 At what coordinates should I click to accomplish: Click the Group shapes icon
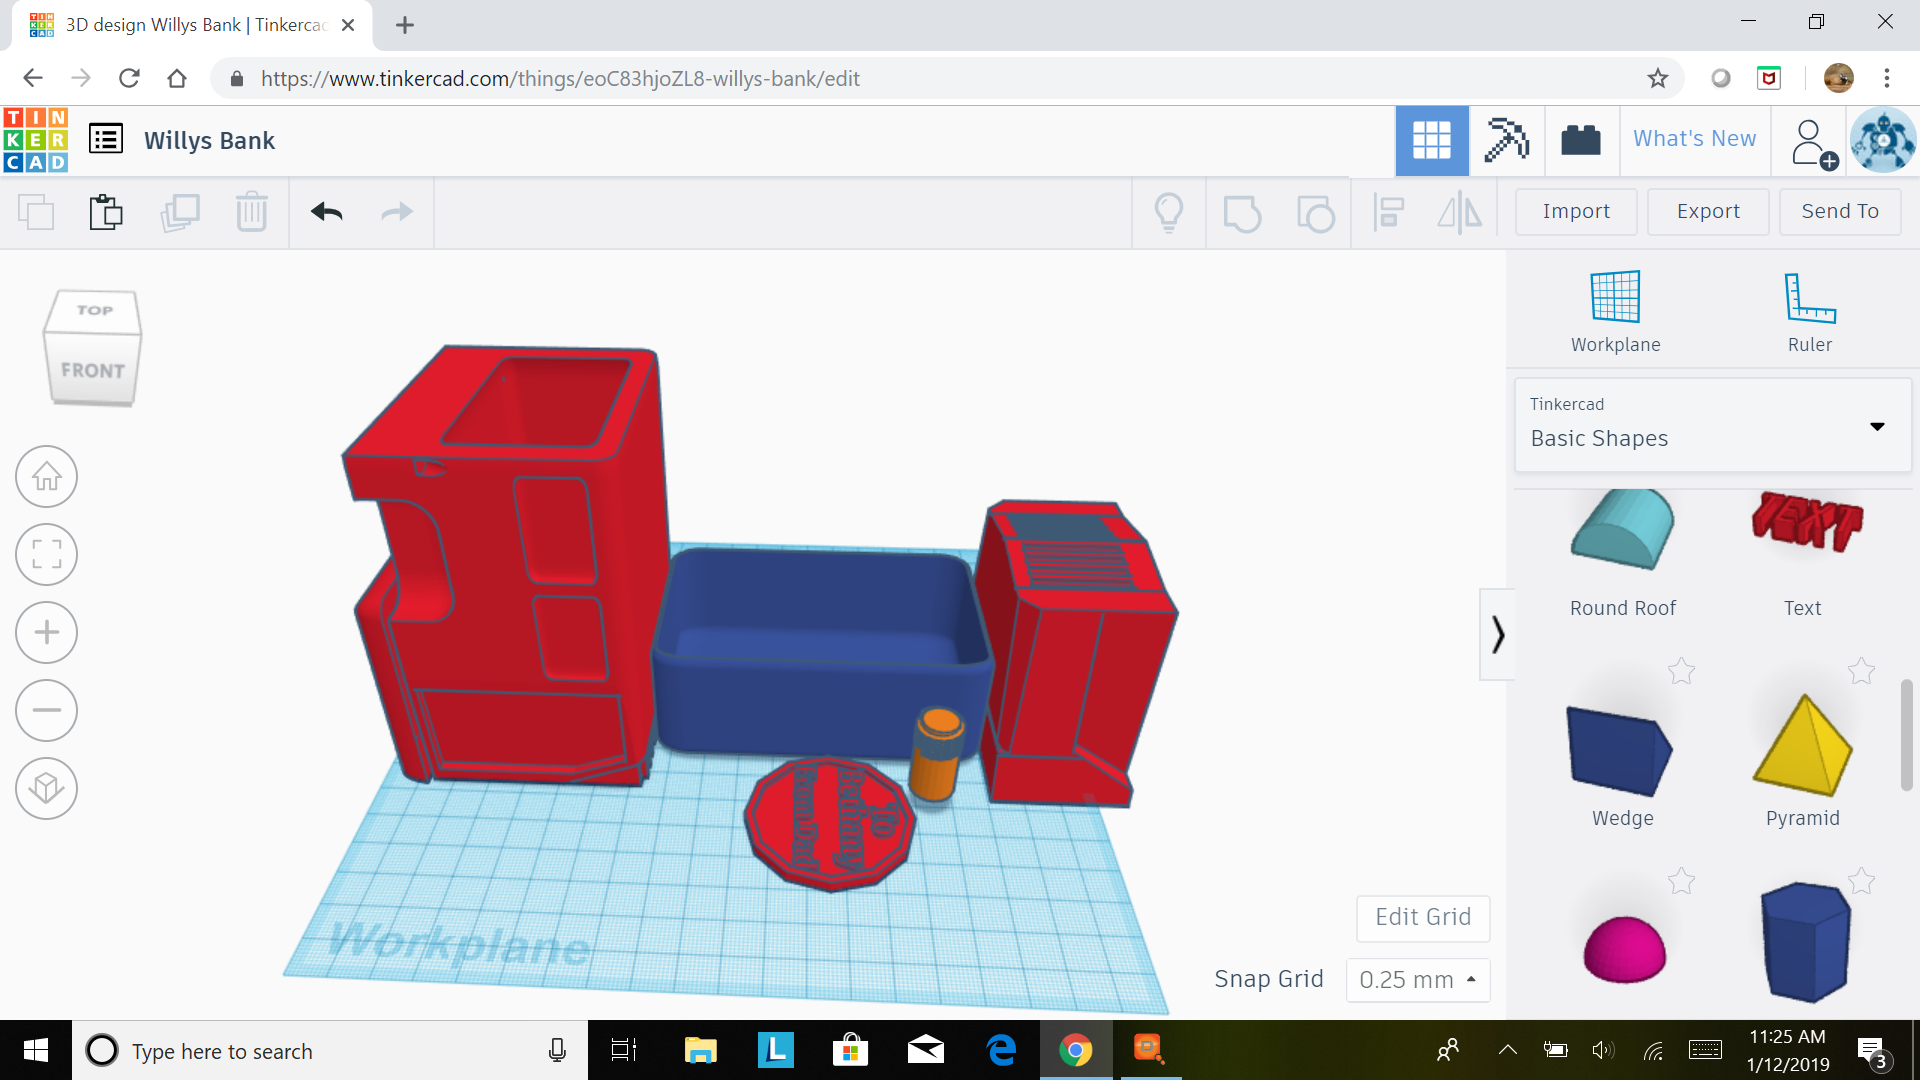[x=1242, y=212]
